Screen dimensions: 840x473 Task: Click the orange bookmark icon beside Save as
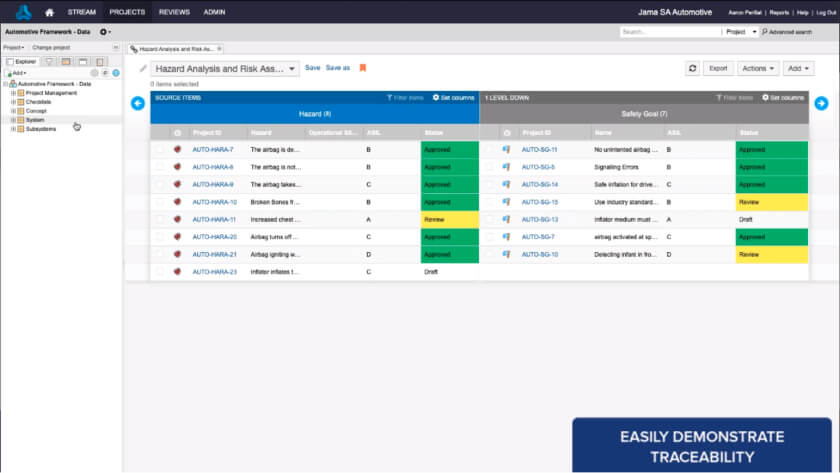click(x=362, y=68)
